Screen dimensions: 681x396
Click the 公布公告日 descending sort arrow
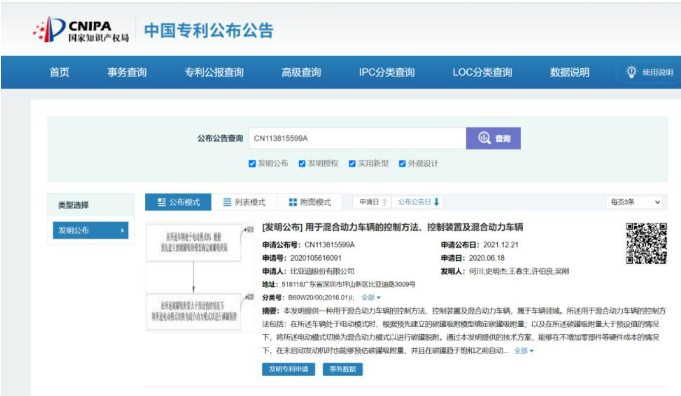436,202
